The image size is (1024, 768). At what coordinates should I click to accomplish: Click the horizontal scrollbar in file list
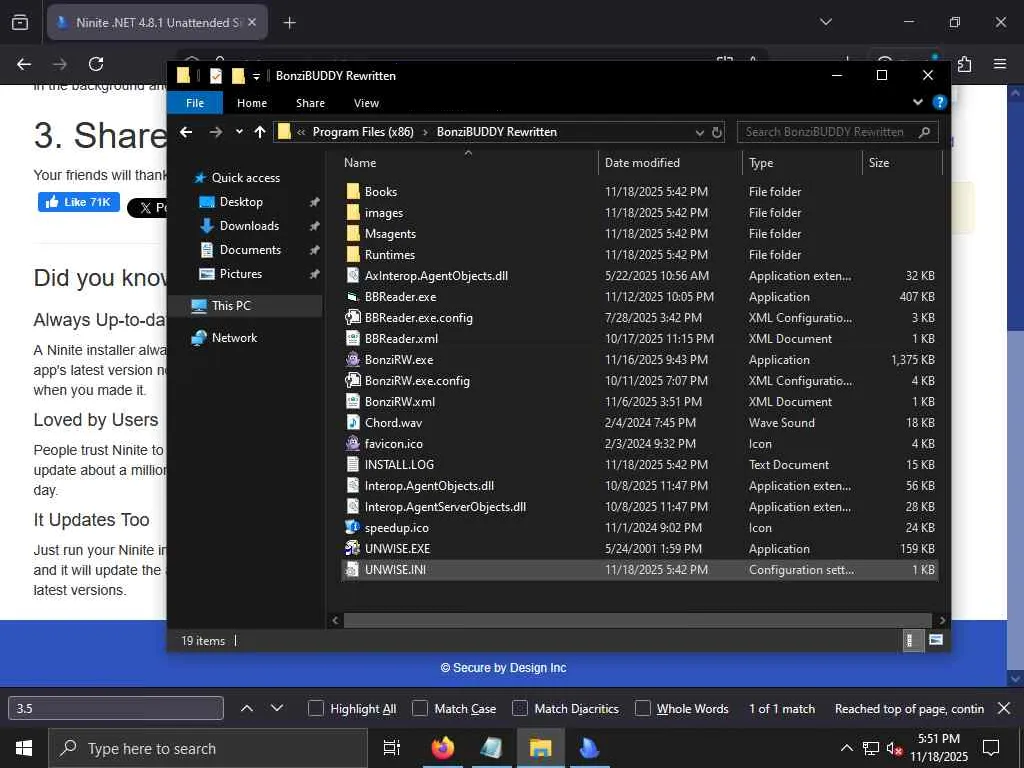[x=638, y=620]
